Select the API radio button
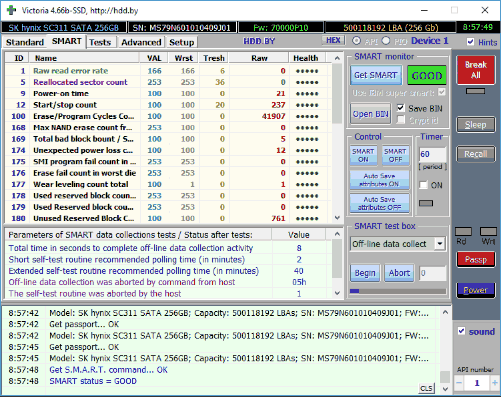501x397 pixels. coord(356,41)
